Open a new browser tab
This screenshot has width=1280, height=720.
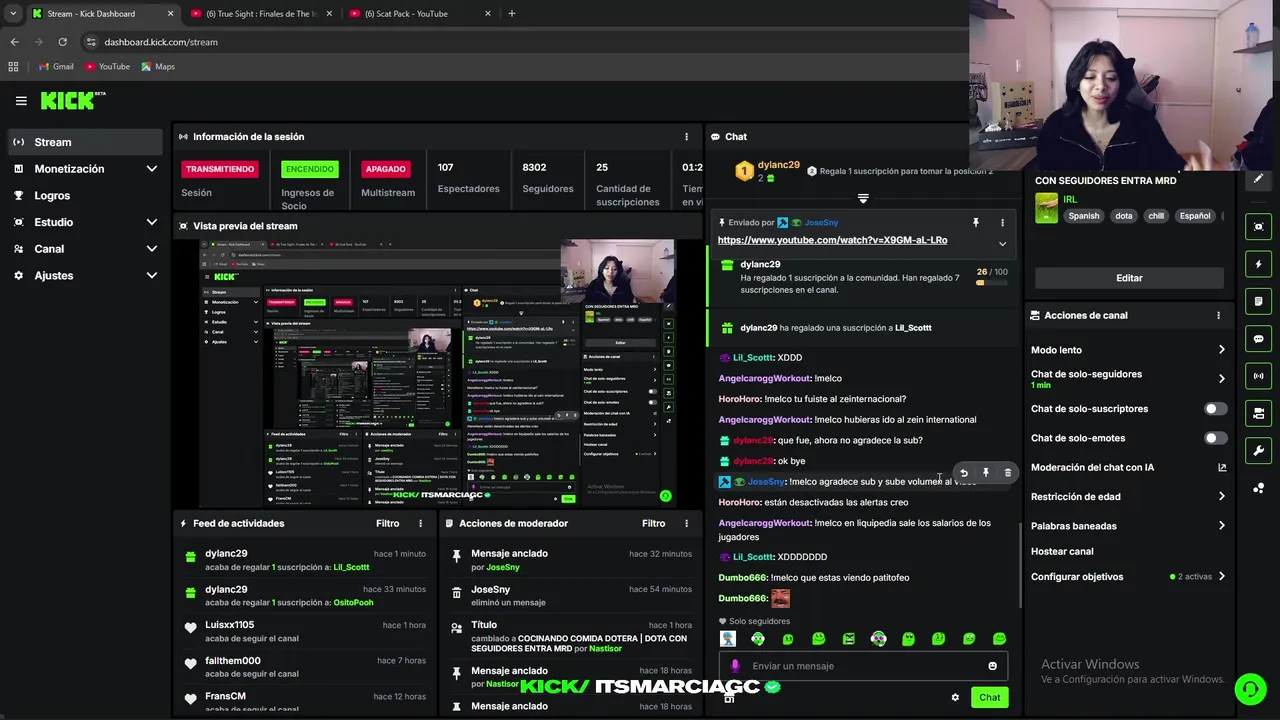click(512, 14)
